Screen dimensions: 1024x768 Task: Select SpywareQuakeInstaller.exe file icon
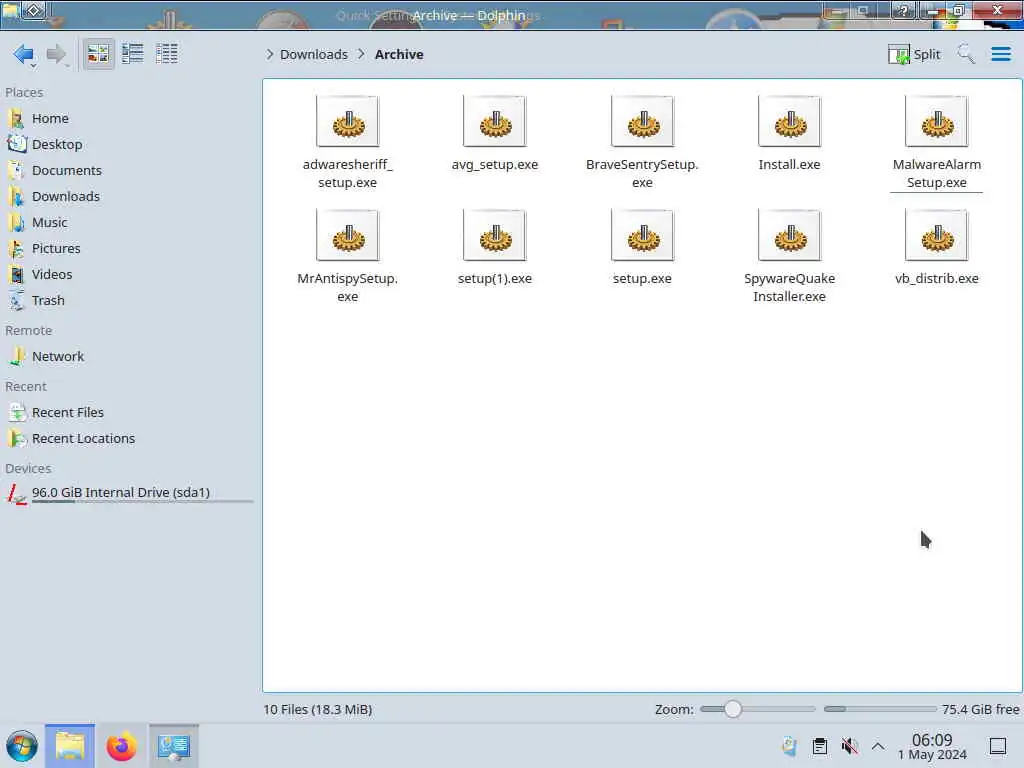[790, 235]
